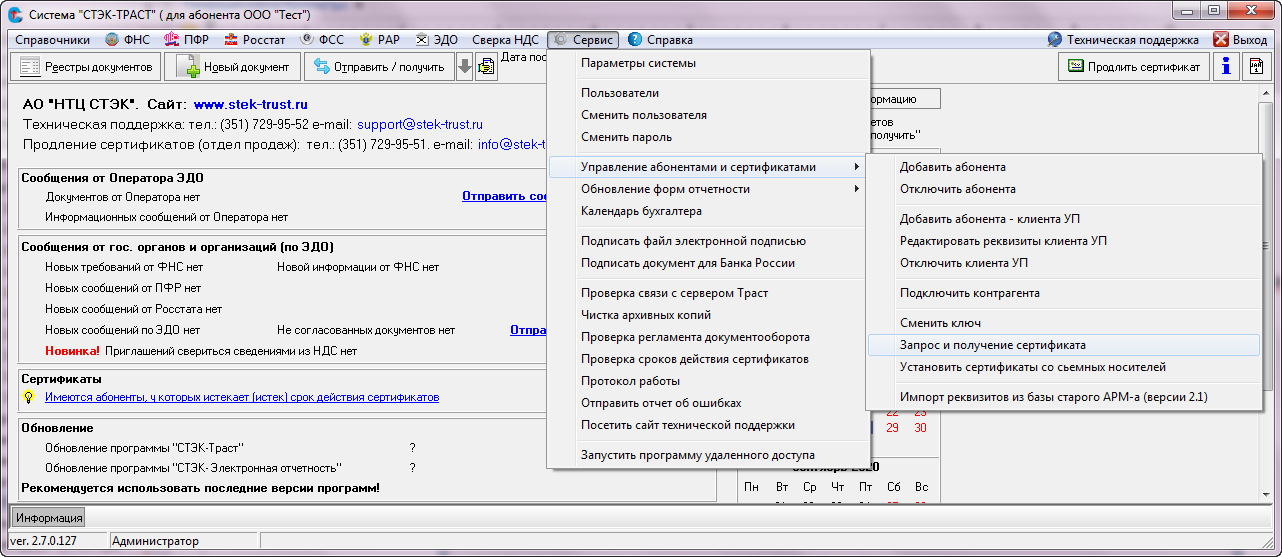Select Запрос и получение сертификата
The image size is (1282, 557).
click(x=1064, y=345)
